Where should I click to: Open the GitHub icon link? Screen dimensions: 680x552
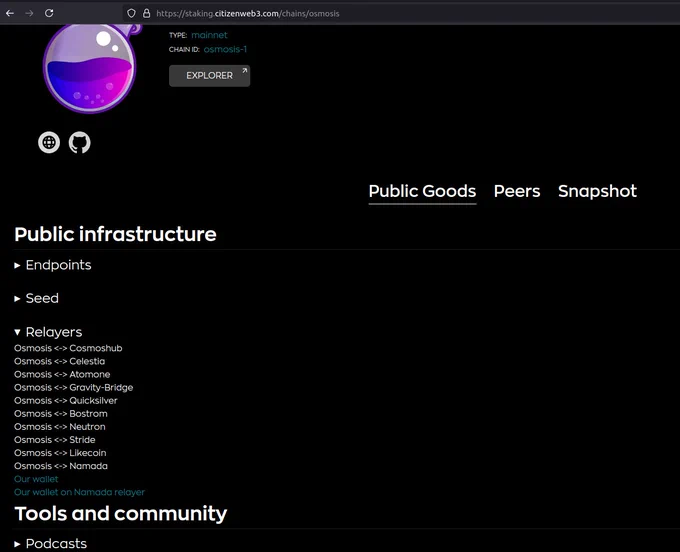(x=80, y=143)
